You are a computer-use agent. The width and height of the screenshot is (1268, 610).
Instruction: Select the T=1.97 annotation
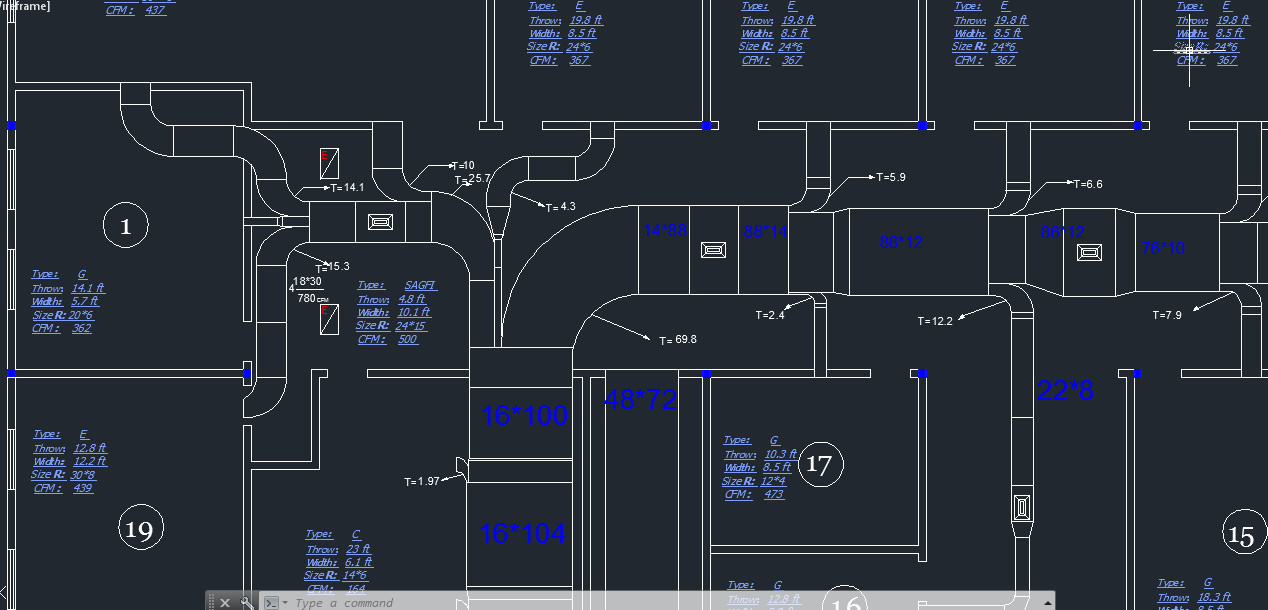(x=422, y=481)
